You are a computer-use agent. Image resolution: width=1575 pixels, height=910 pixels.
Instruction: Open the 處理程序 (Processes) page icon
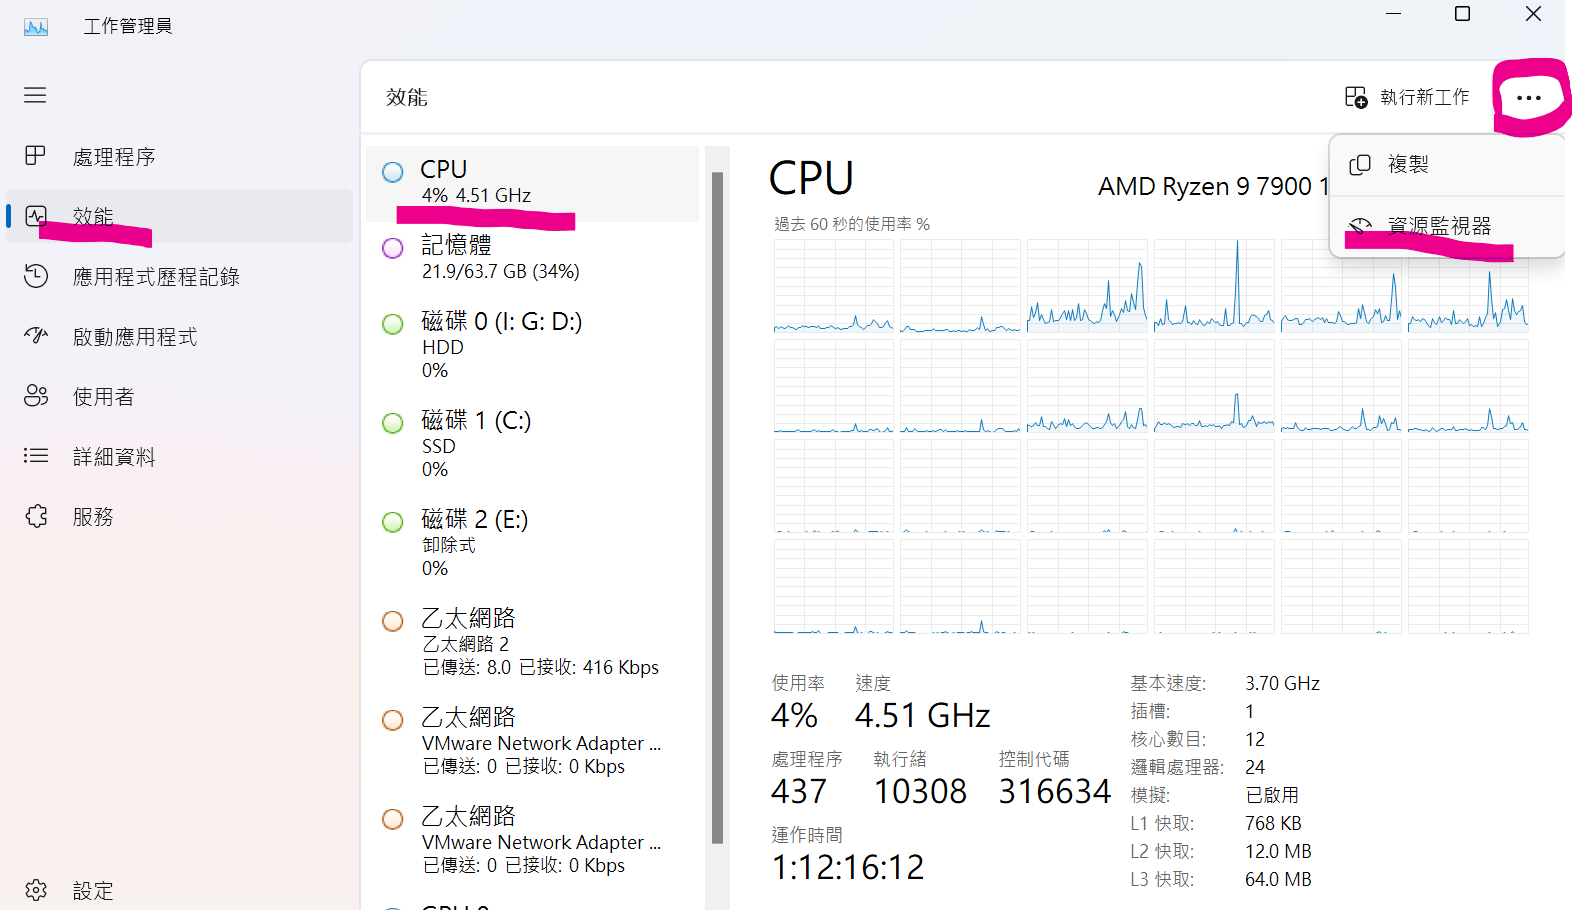[x=35, y=156]
